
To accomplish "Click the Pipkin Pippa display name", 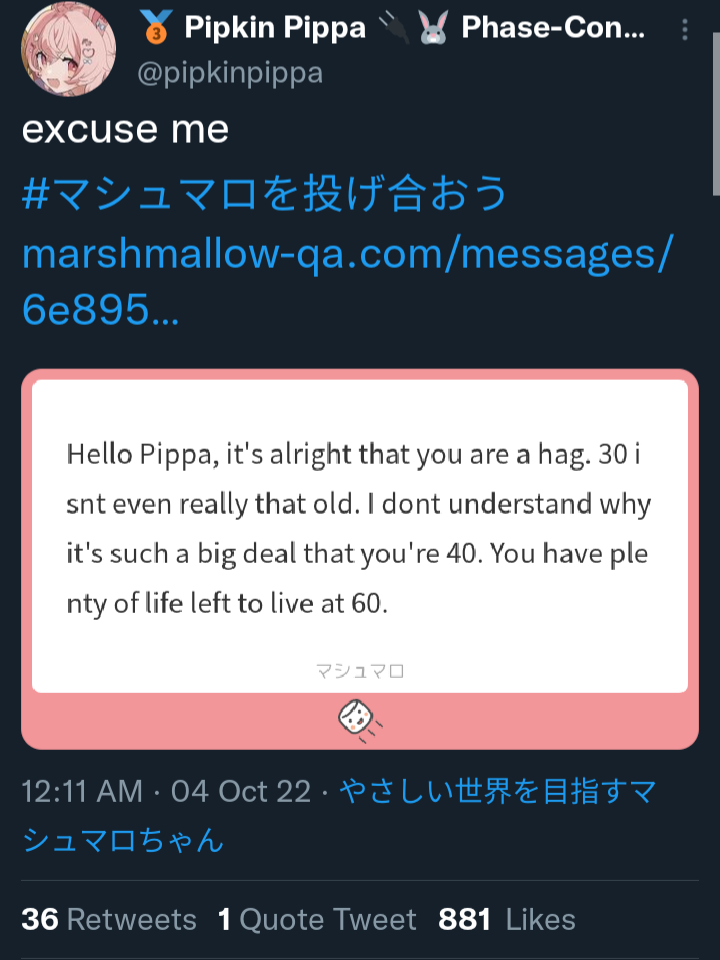I will coord(275,28).
